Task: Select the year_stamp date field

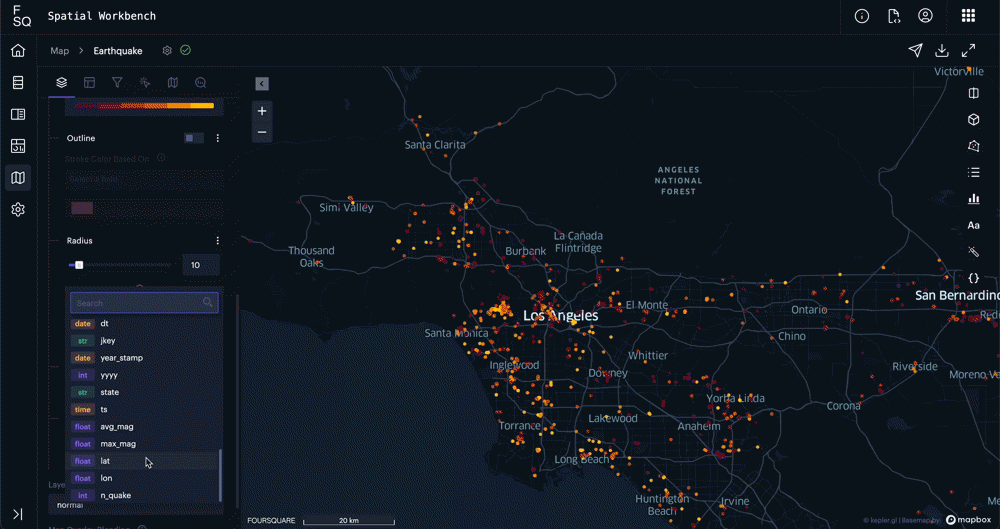Action: tap(145, 358)
